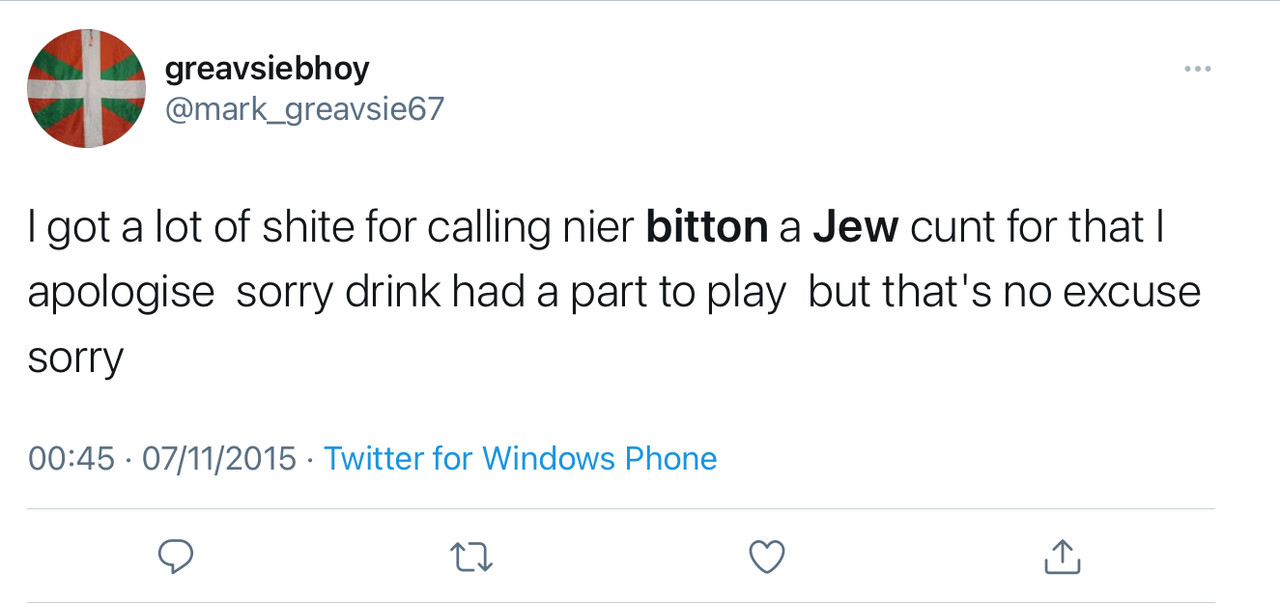Image resolution: width=1280 pixels, height=605 pixels.
Task: Click the final "sorry" on the last line
Action: [75, 357]
